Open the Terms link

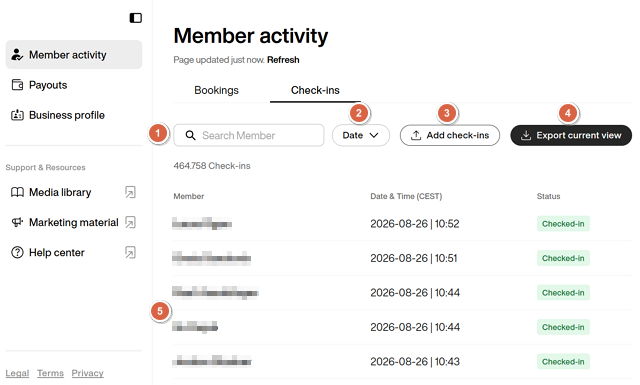click(x=50, y=373)
